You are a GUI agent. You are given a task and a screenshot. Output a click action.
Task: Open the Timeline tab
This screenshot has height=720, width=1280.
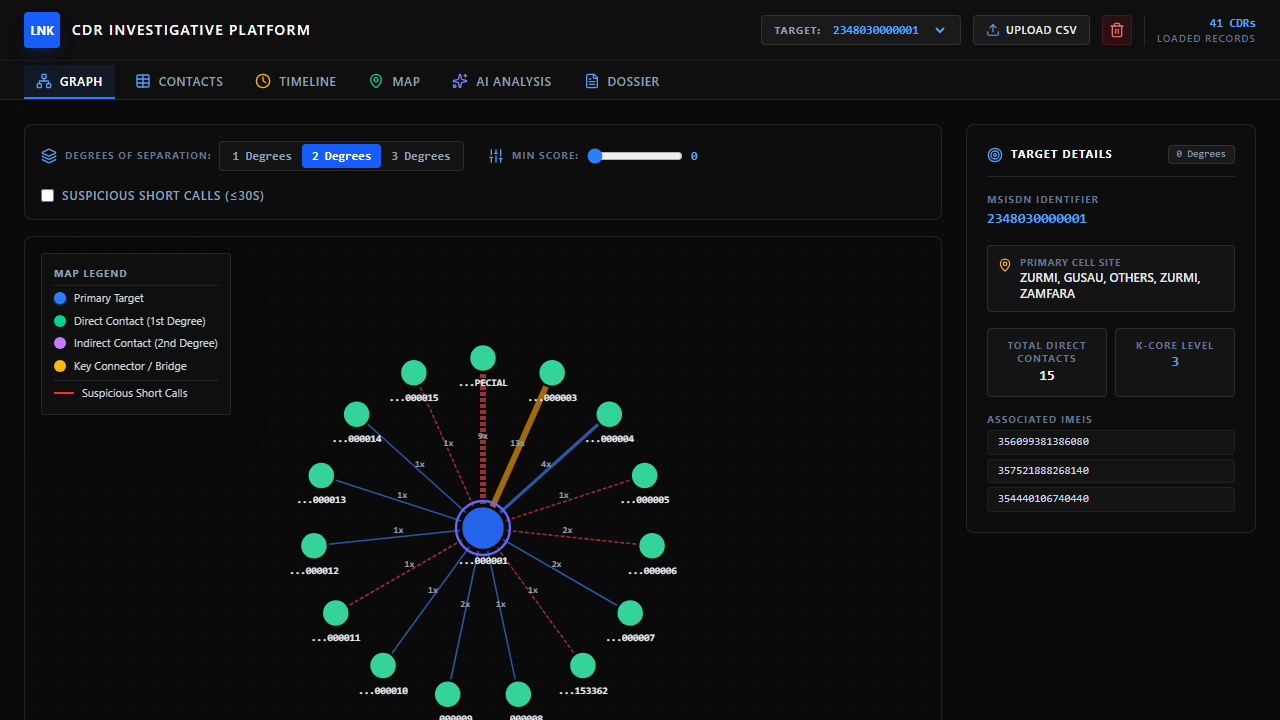pyautogui.click(x=296, y=82)
